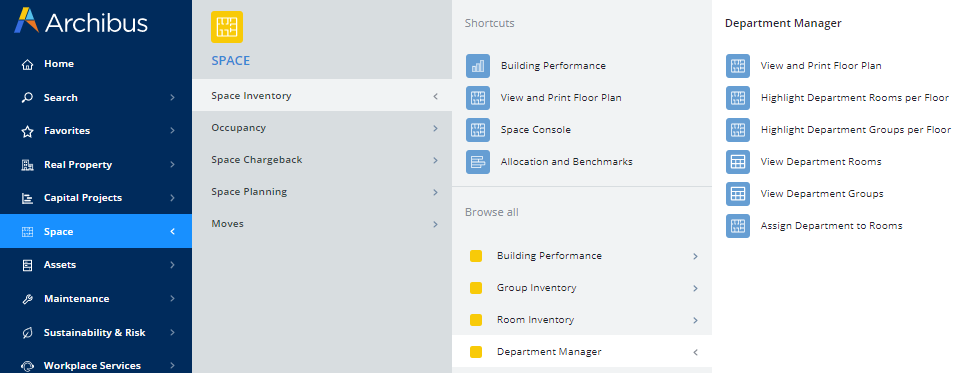
Task: Expand the Search menu arrow
Action: pyautogui.click(x=173, y=97)
